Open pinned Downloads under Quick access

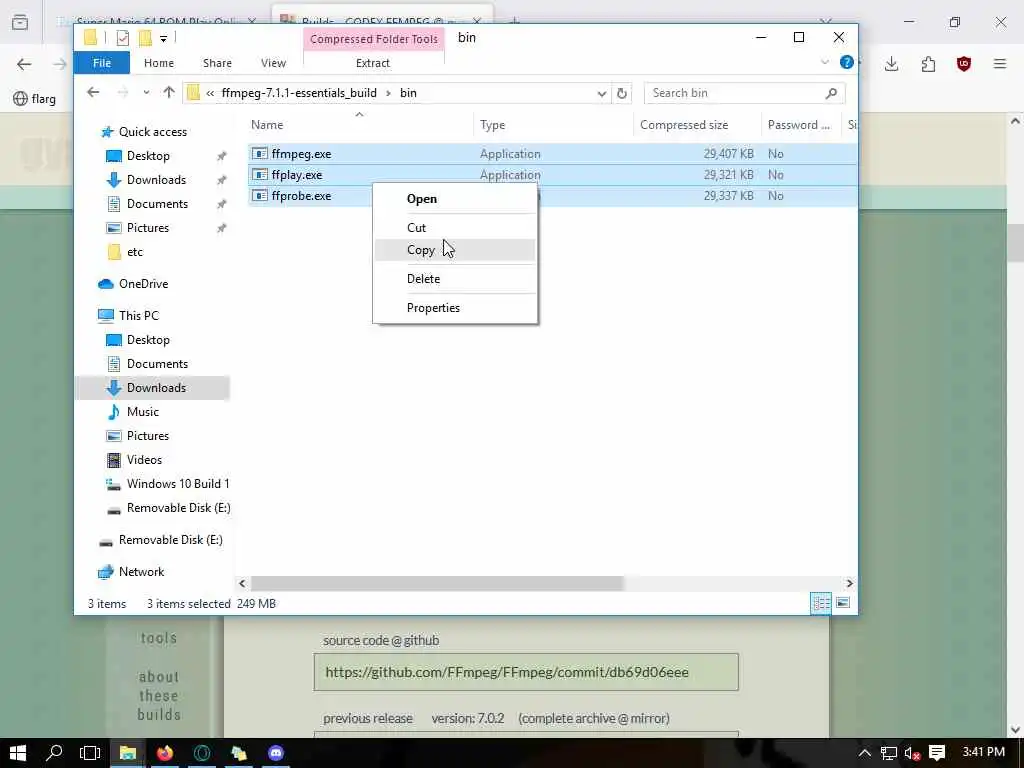pos(156,180)
